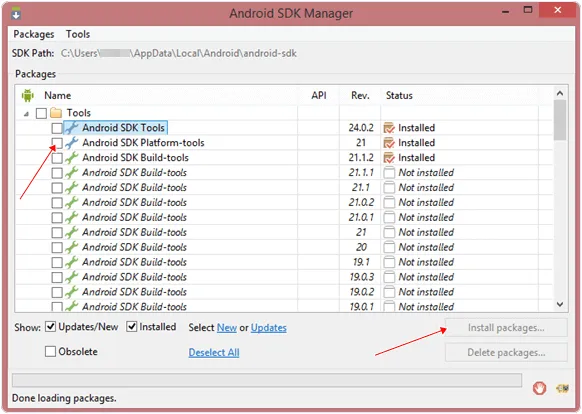Open the Tools menu
This screenshot has height=414, width=582.
click(x=78, y=34)
